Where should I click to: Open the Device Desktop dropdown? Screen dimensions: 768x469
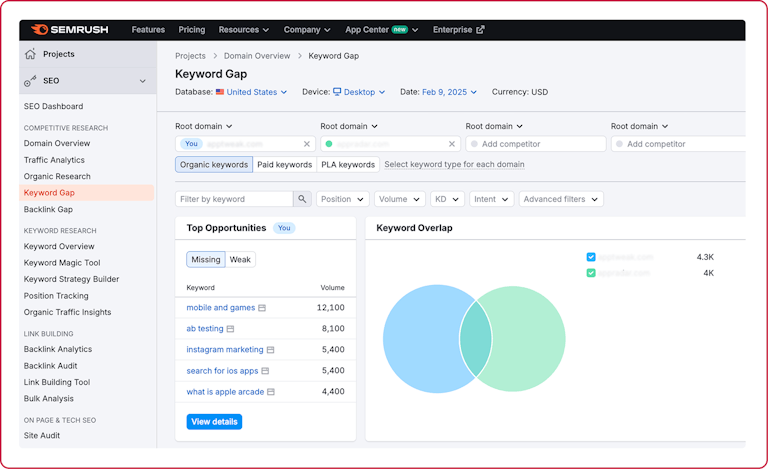[359, 92]
